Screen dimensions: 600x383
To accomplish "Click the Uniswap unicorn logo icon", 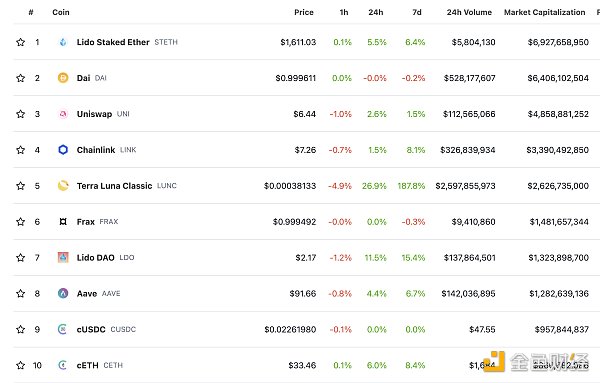I will pyautogui.click(x=63, y=114).
